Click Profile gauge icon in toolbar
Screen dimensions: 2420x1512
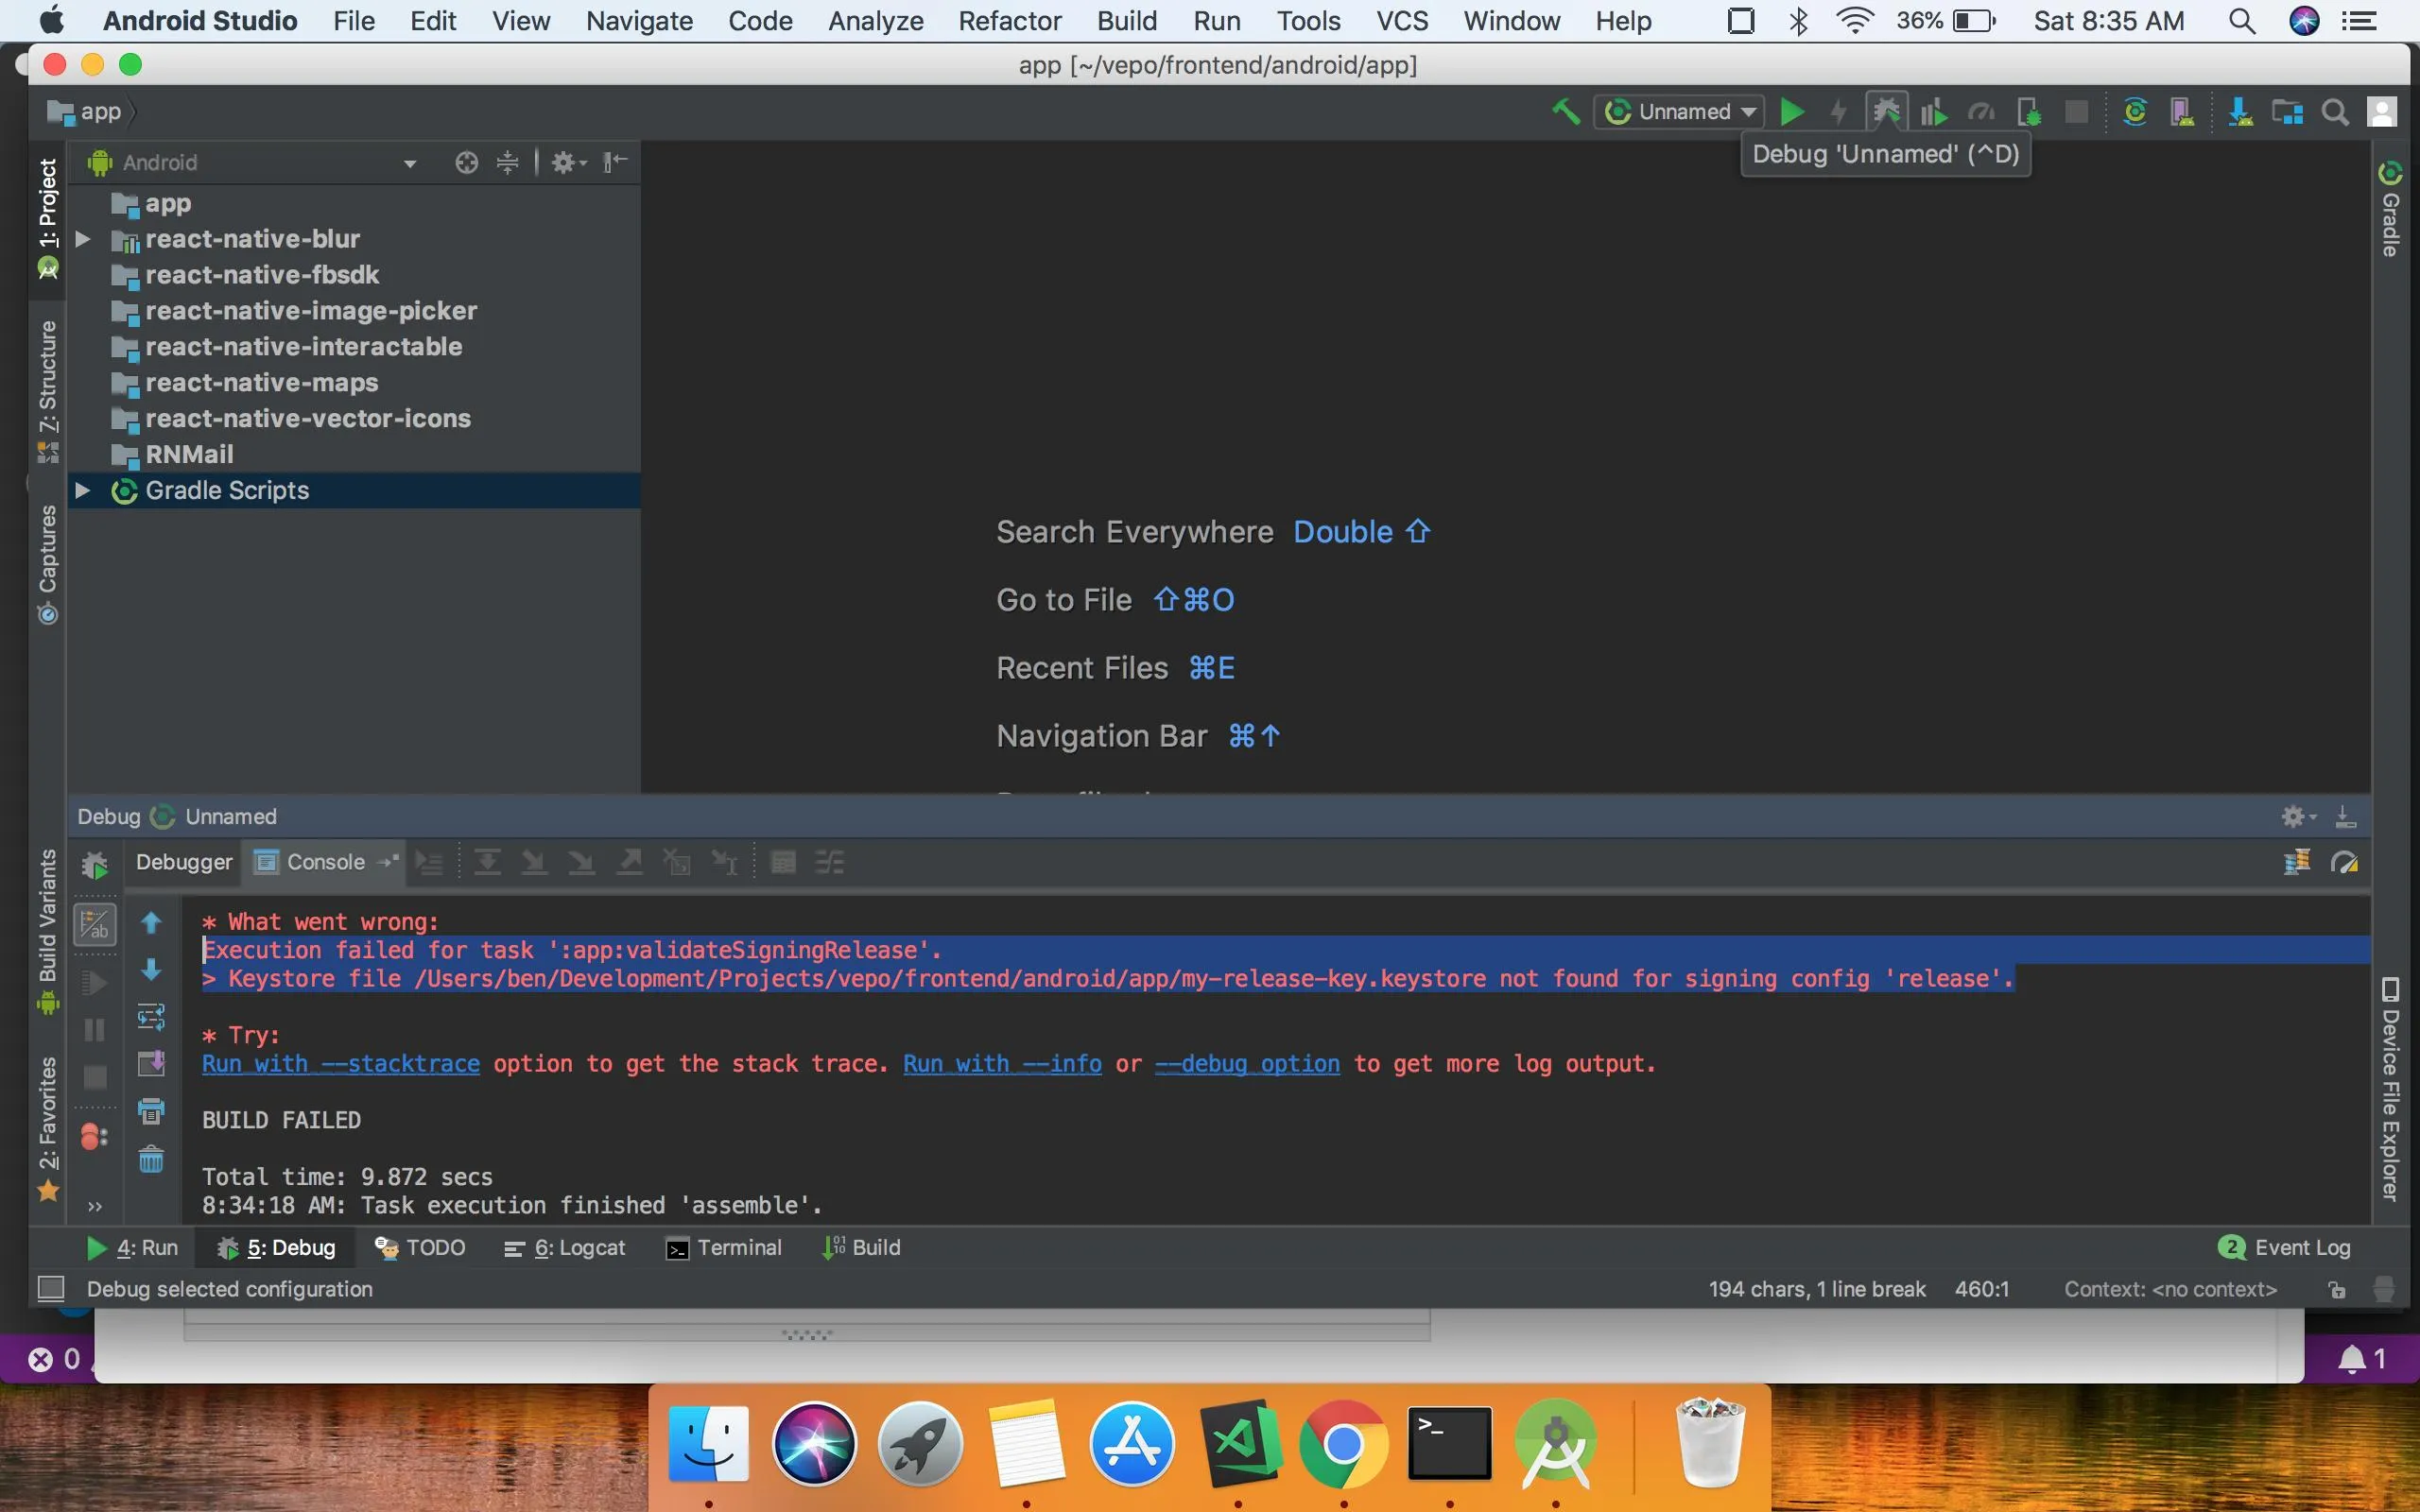tap(1981, 112)
